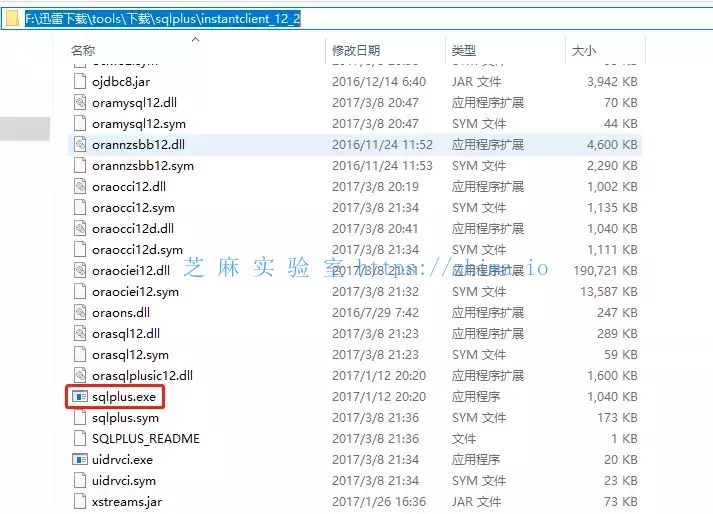
Task: Click the xstreams.jar file icon
Action: click(81, 502)
